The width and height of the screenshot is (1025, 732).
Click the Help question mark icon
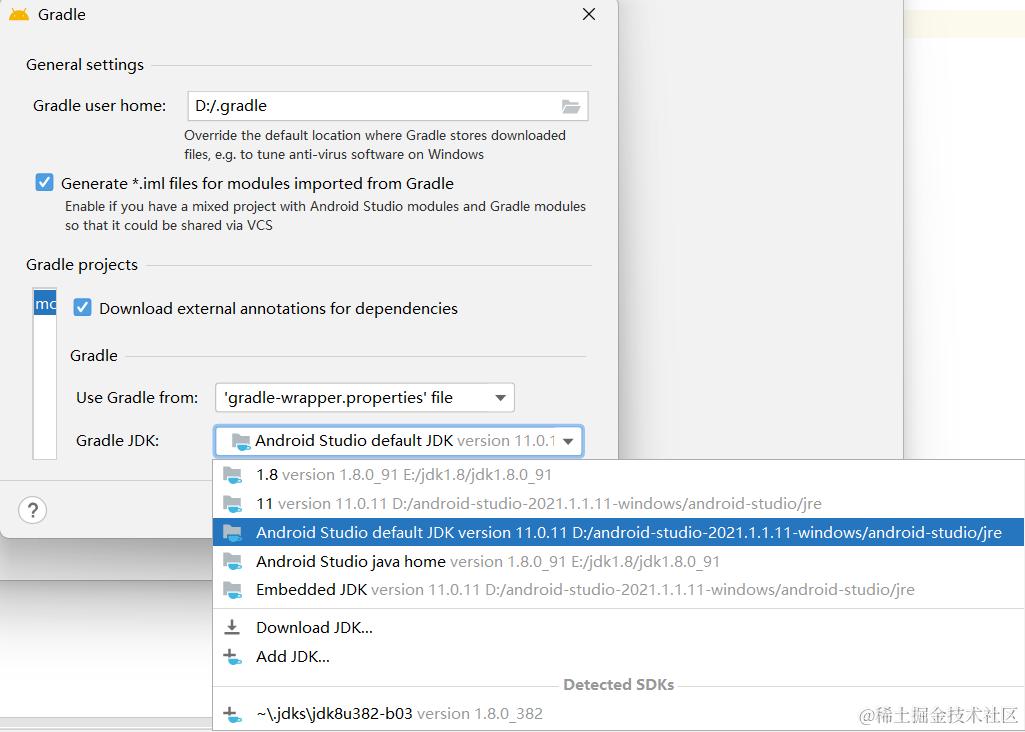(32, 510)
